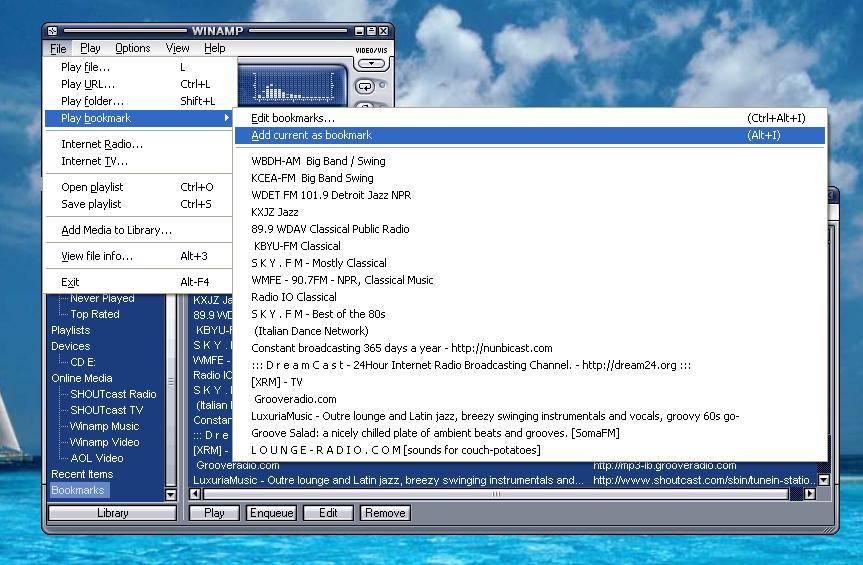Select Add Media to Library...
The image size is (863, 565).
click(138, 230)
